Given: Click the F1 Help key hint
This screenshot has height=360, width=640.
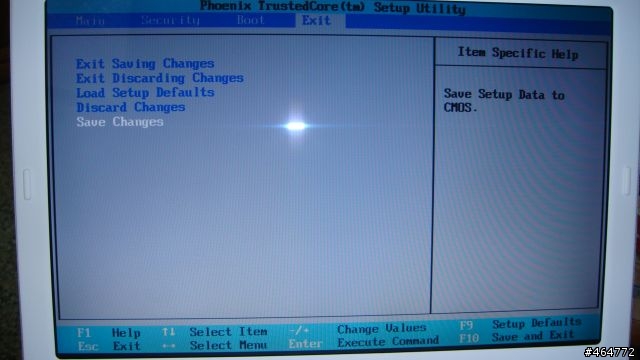Looking at the screenshot, I should pyautogui.click(x=109, y=333).
